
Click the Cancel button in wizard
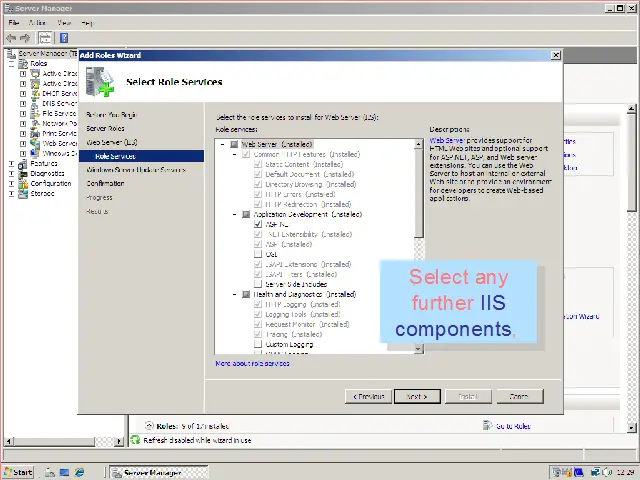coord(520,396)
